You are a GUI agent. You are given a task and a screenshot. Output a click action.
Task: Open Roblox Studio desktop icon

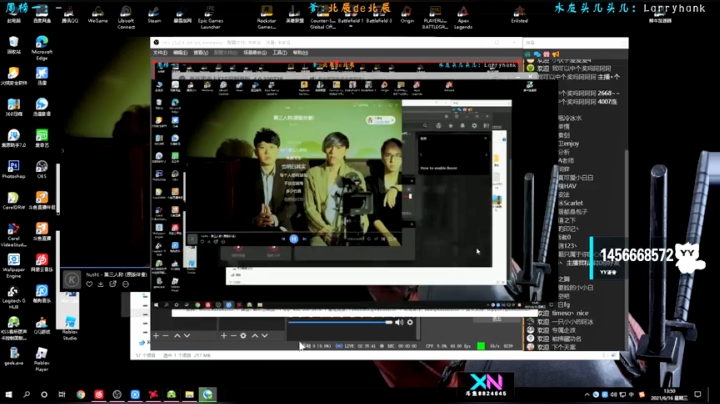coord(69,328)
